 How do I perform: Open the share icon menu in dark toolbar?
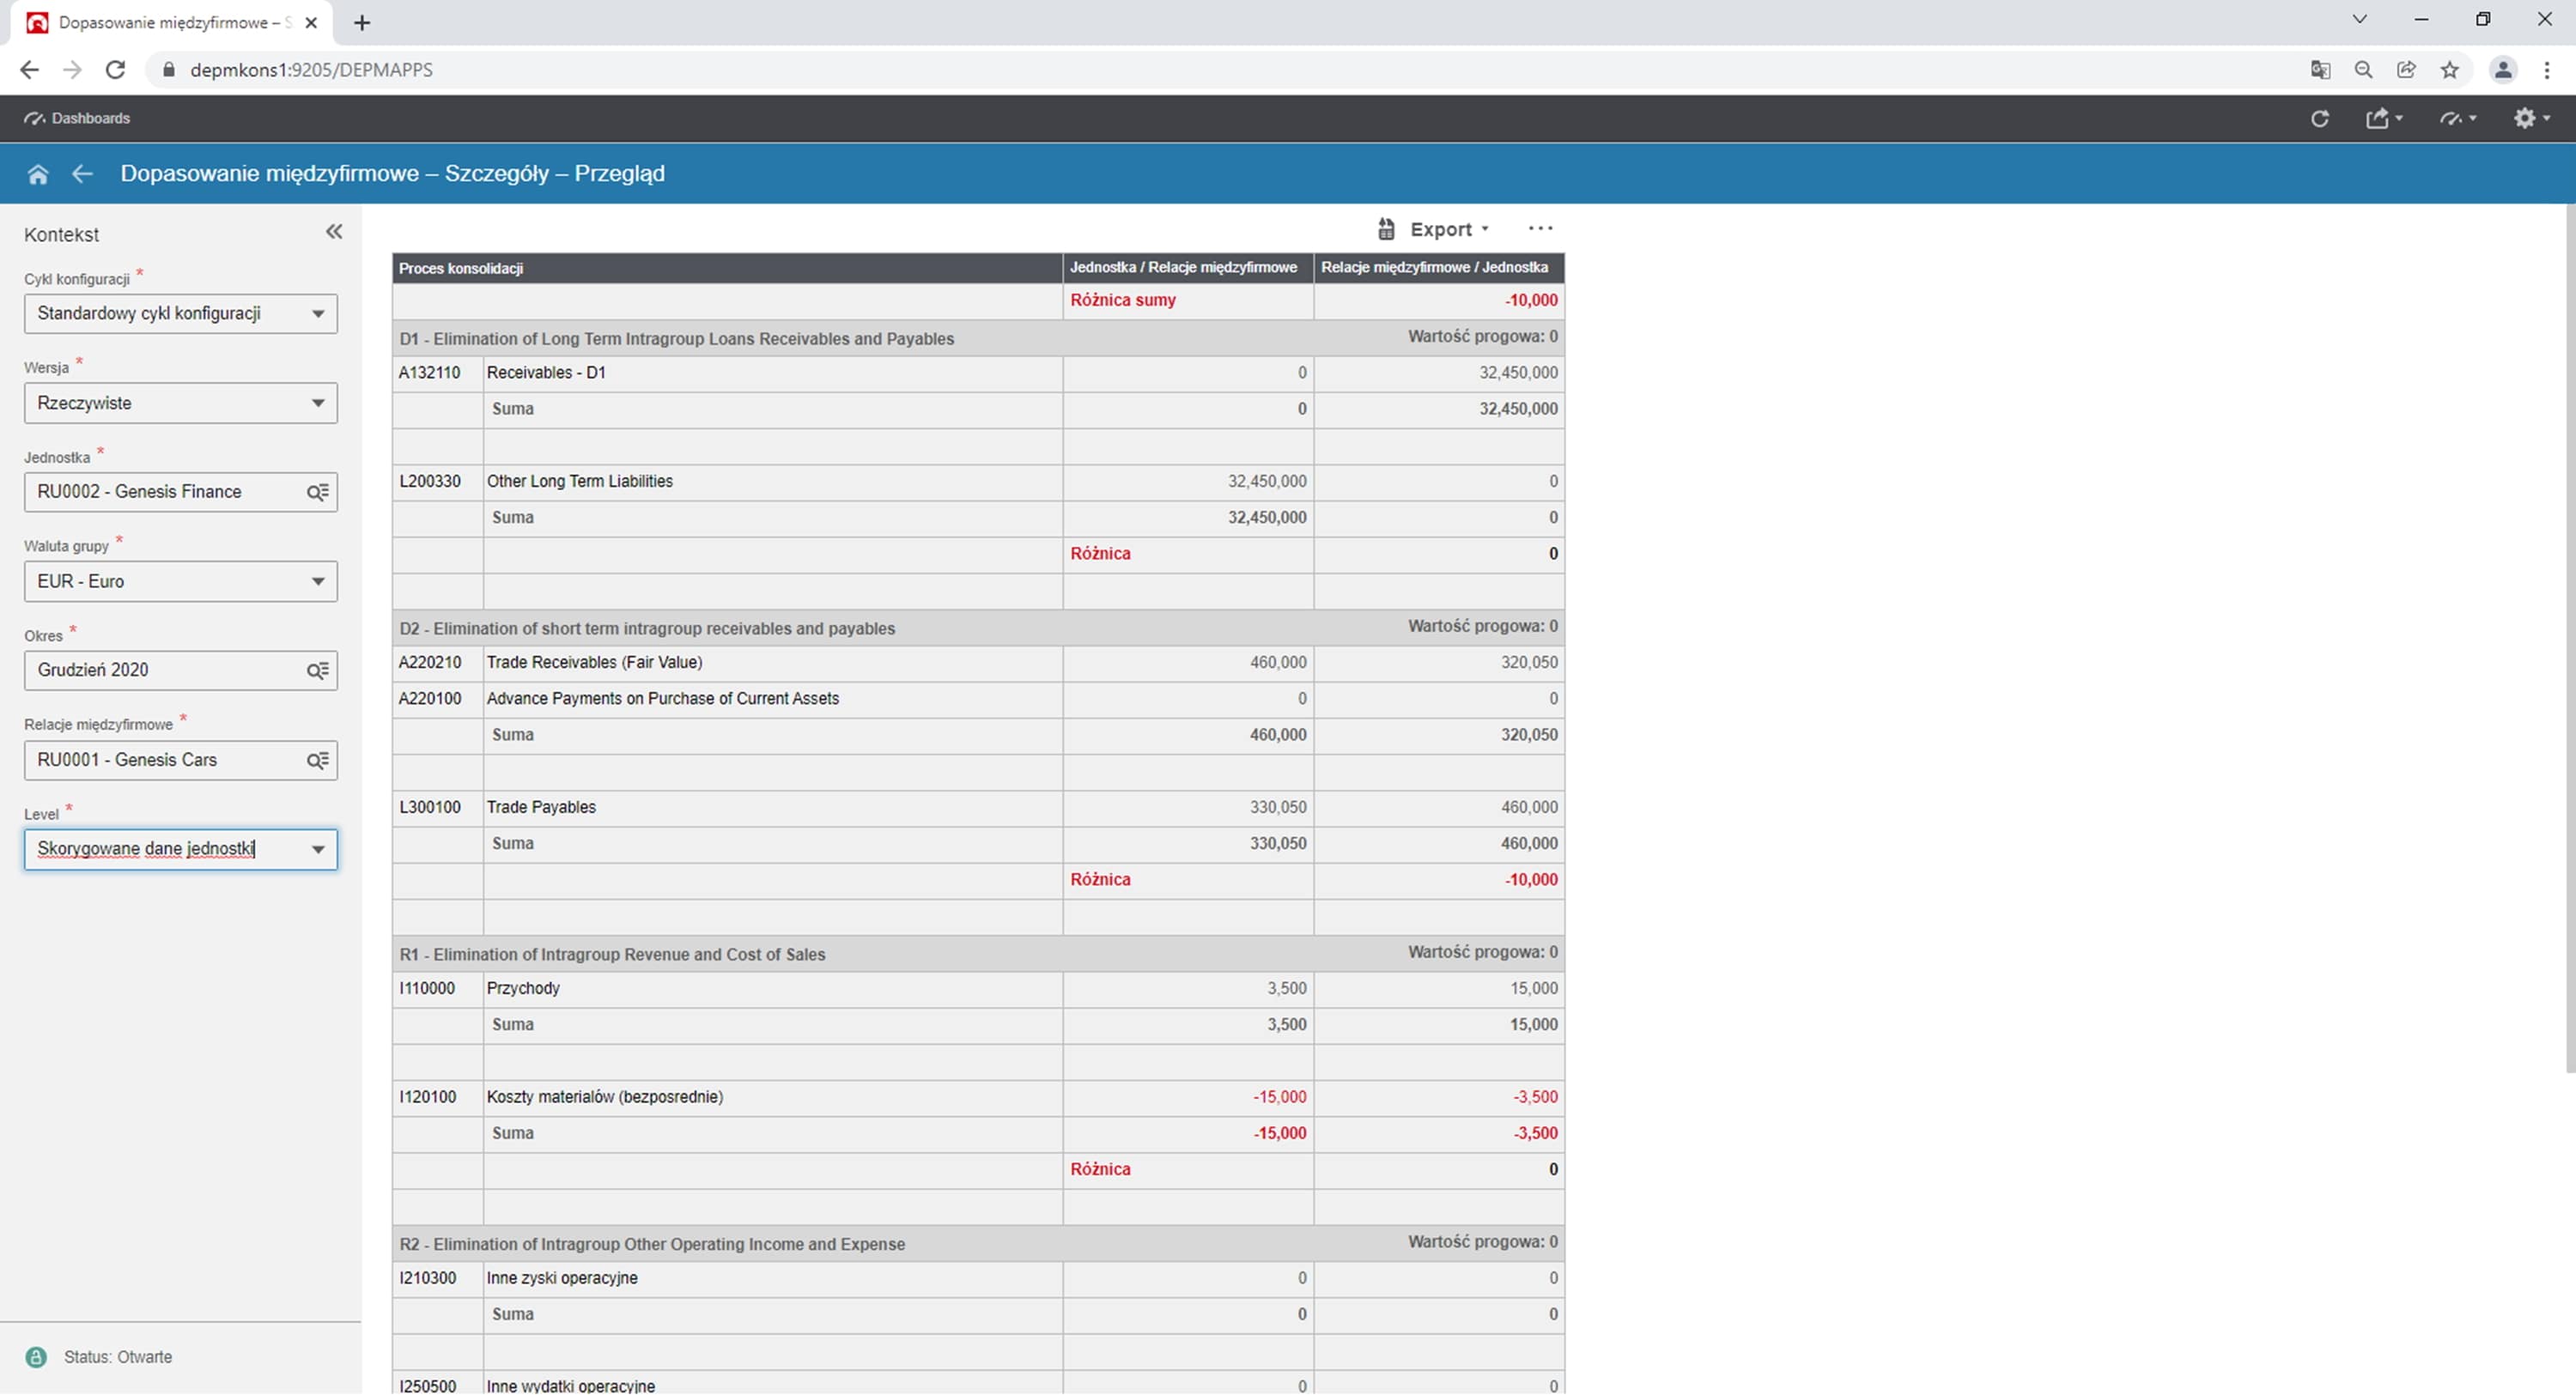(2381, 119)
